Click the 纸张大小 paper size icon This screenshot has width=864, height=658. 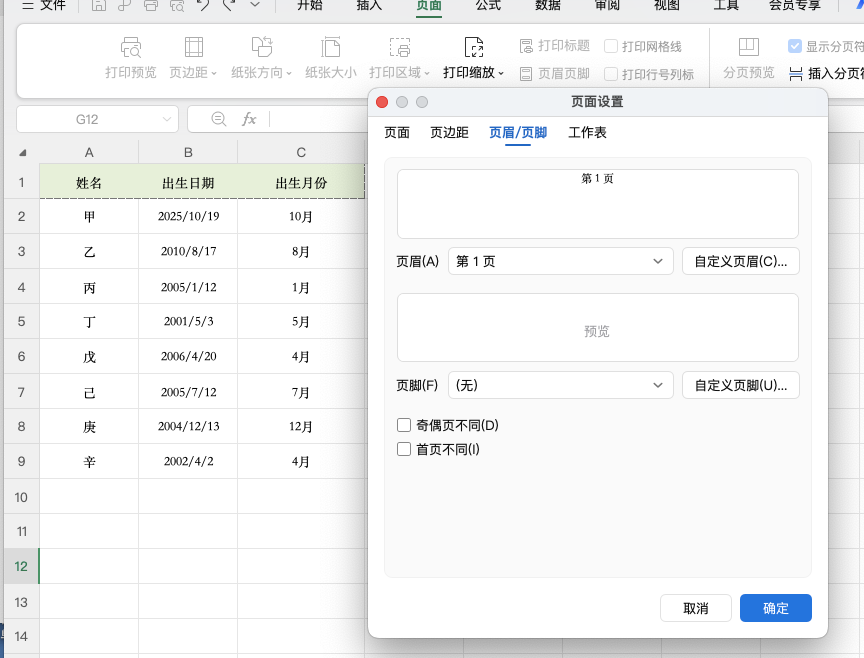click(331, 47)
